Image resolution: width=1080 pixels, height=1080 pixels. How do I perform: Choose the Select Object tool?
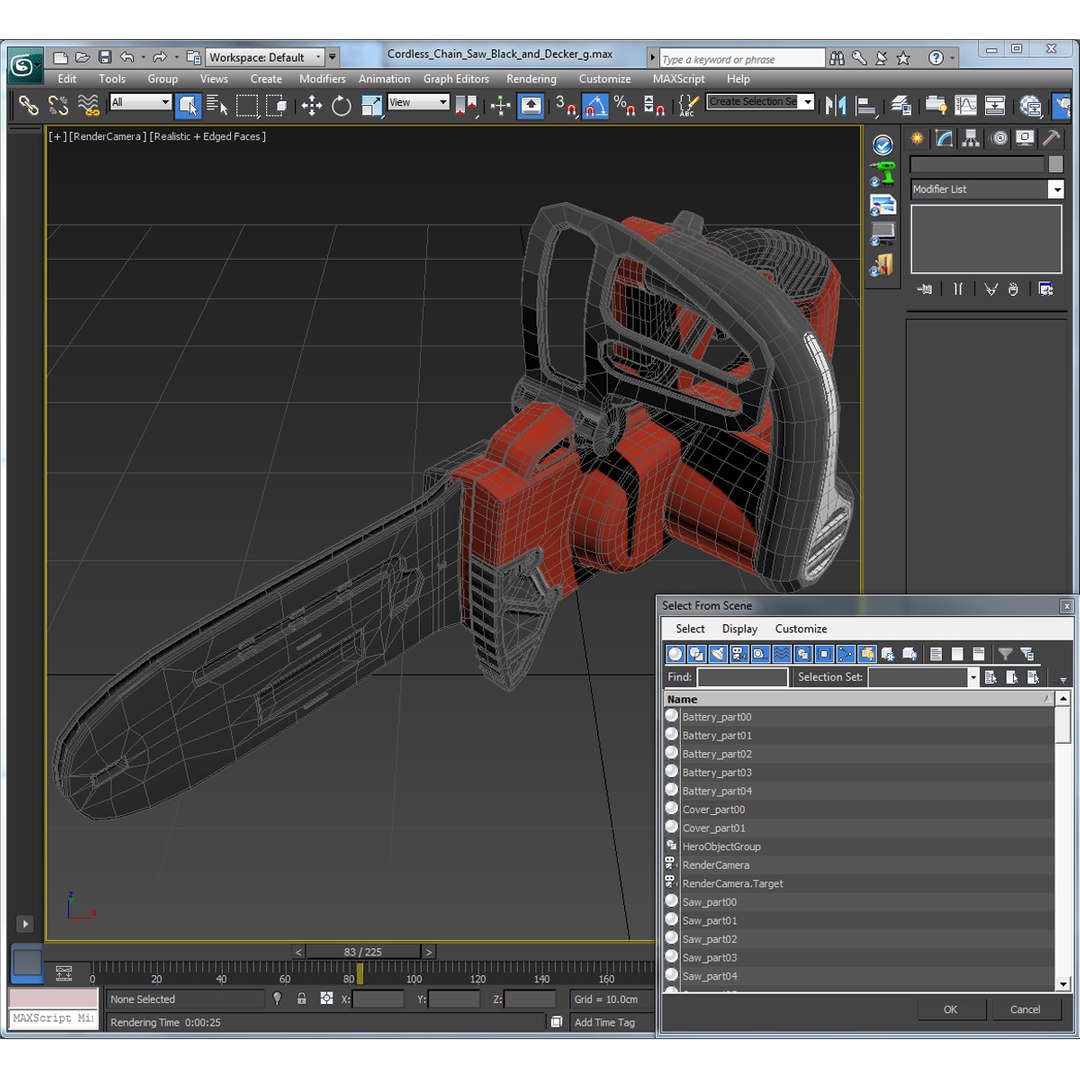188,105
